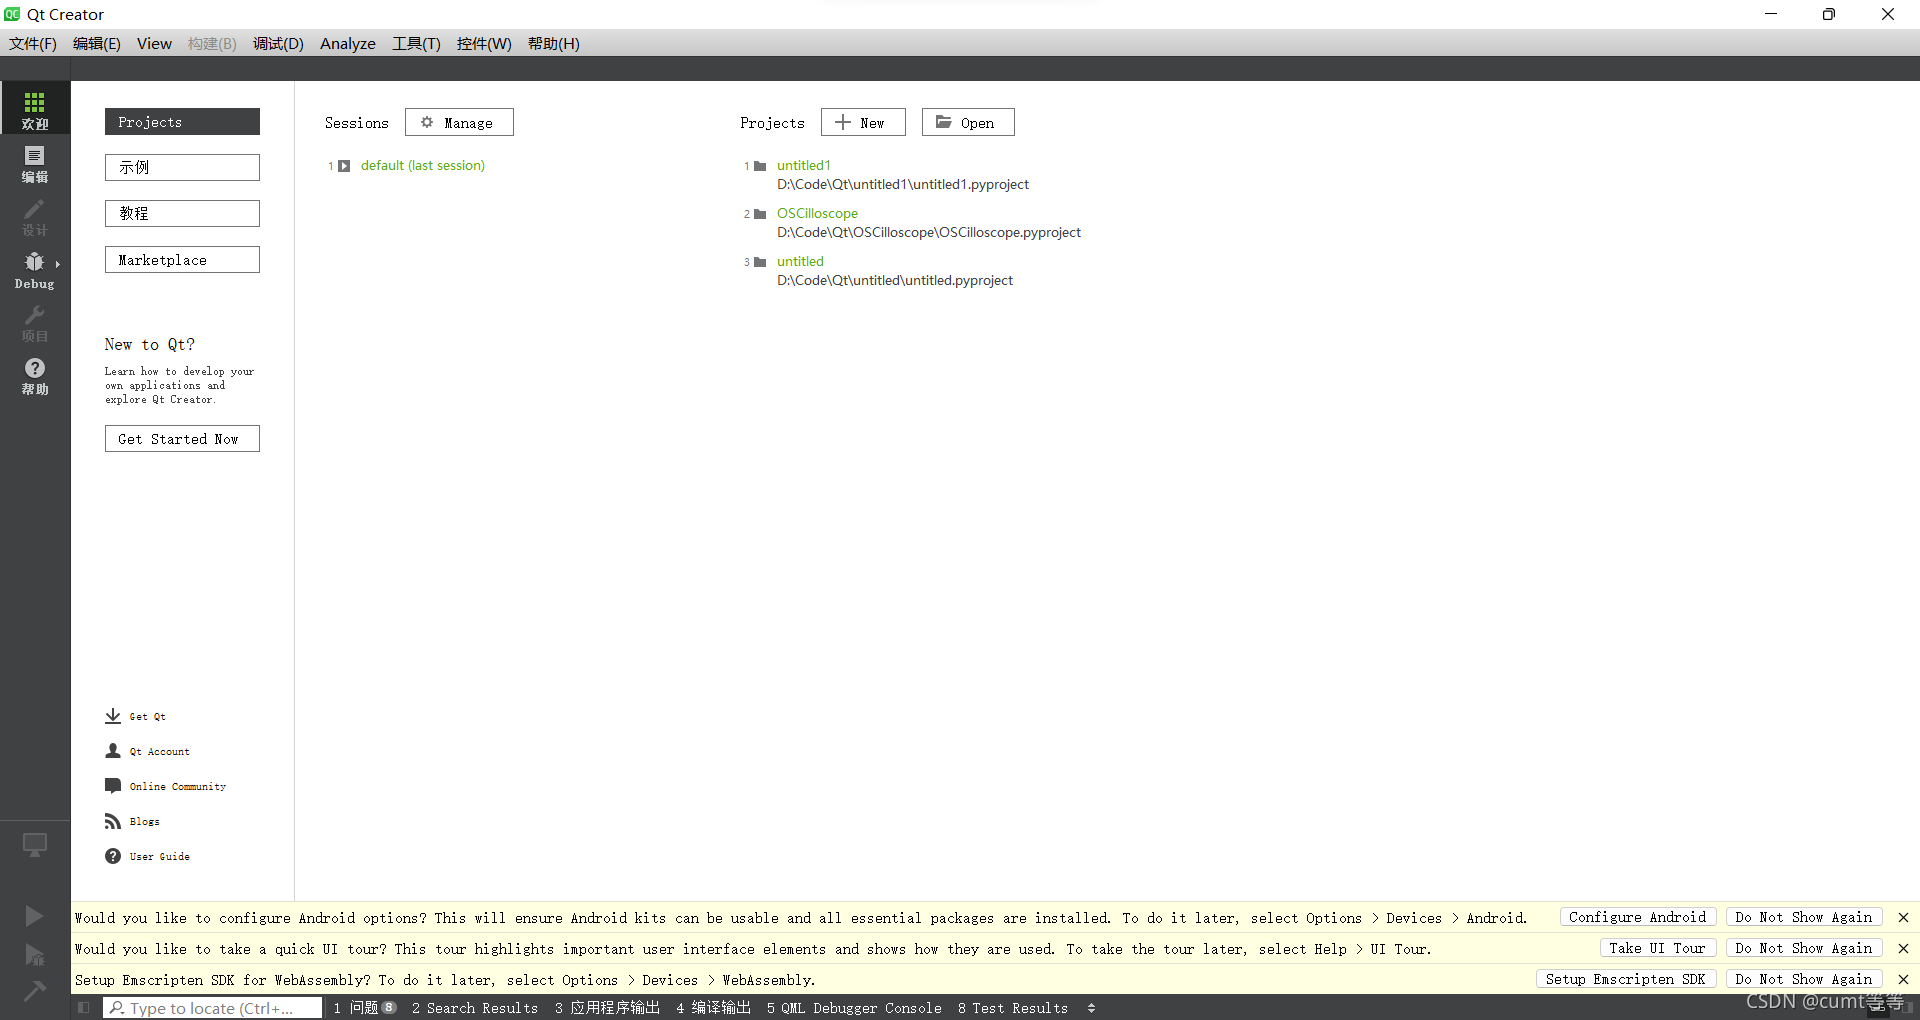
Task: Click the New project button
Action: pos(863,122)
